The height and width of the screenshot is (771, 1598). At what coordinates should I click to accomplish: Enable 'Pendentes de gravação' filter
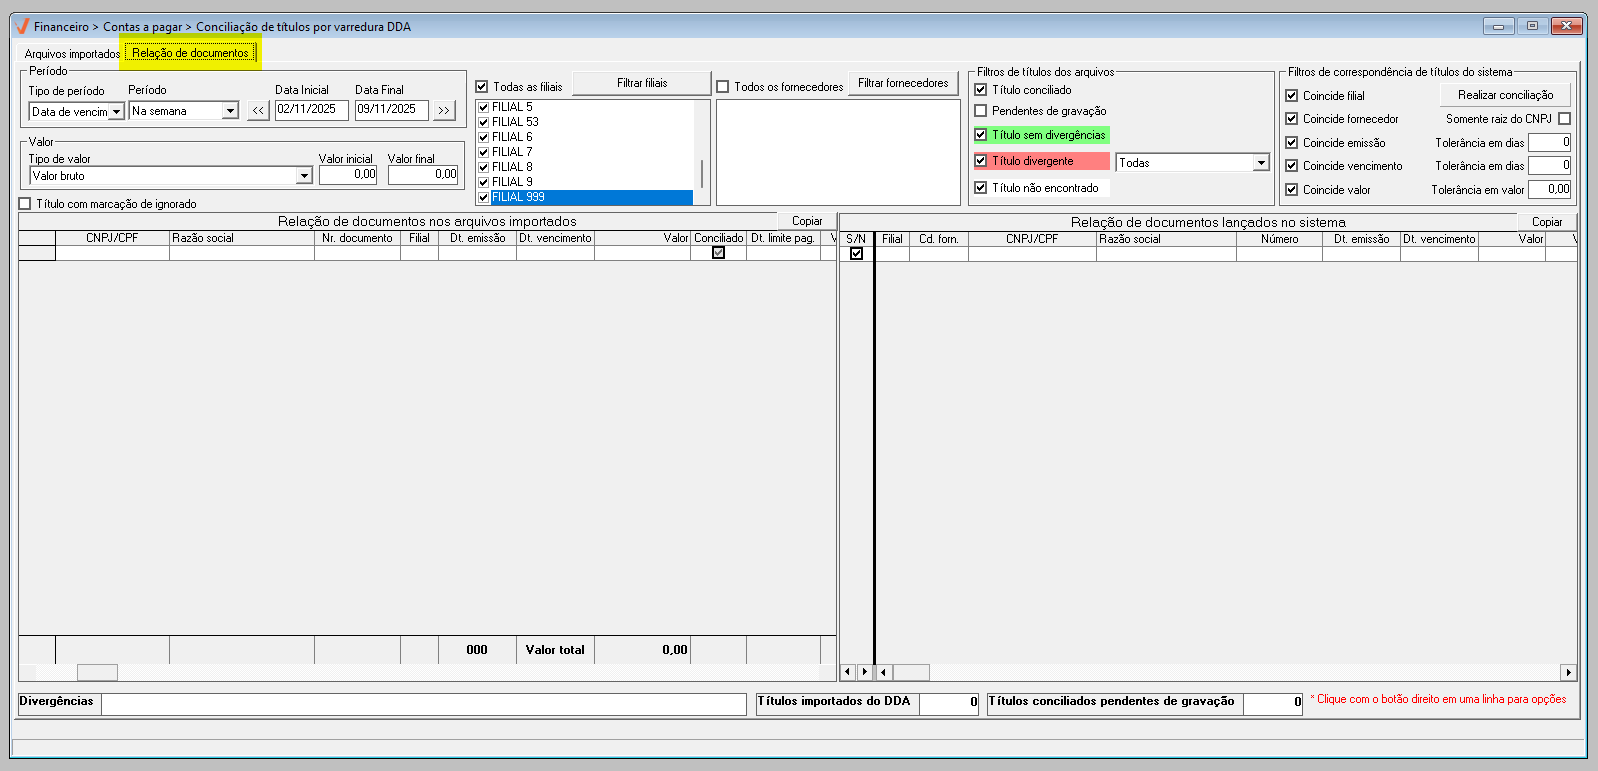coord(981,111)
